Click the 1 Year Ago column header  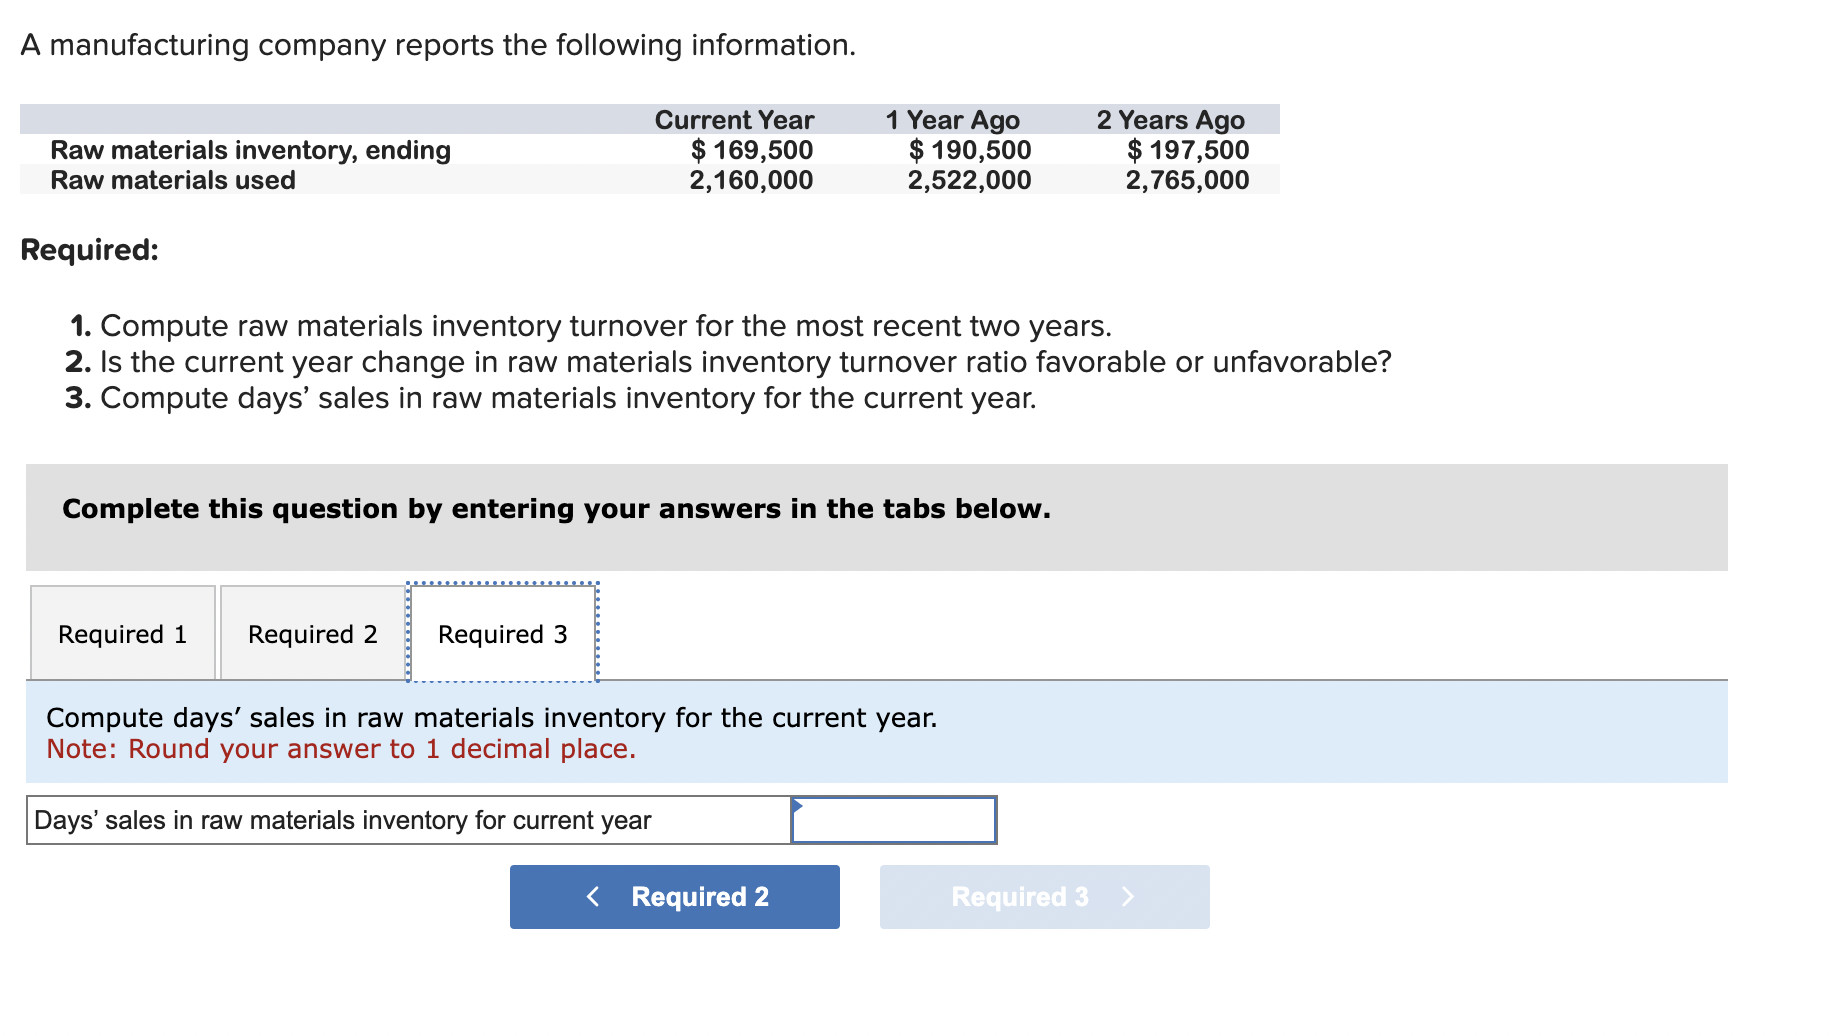[x=952, y=120]
